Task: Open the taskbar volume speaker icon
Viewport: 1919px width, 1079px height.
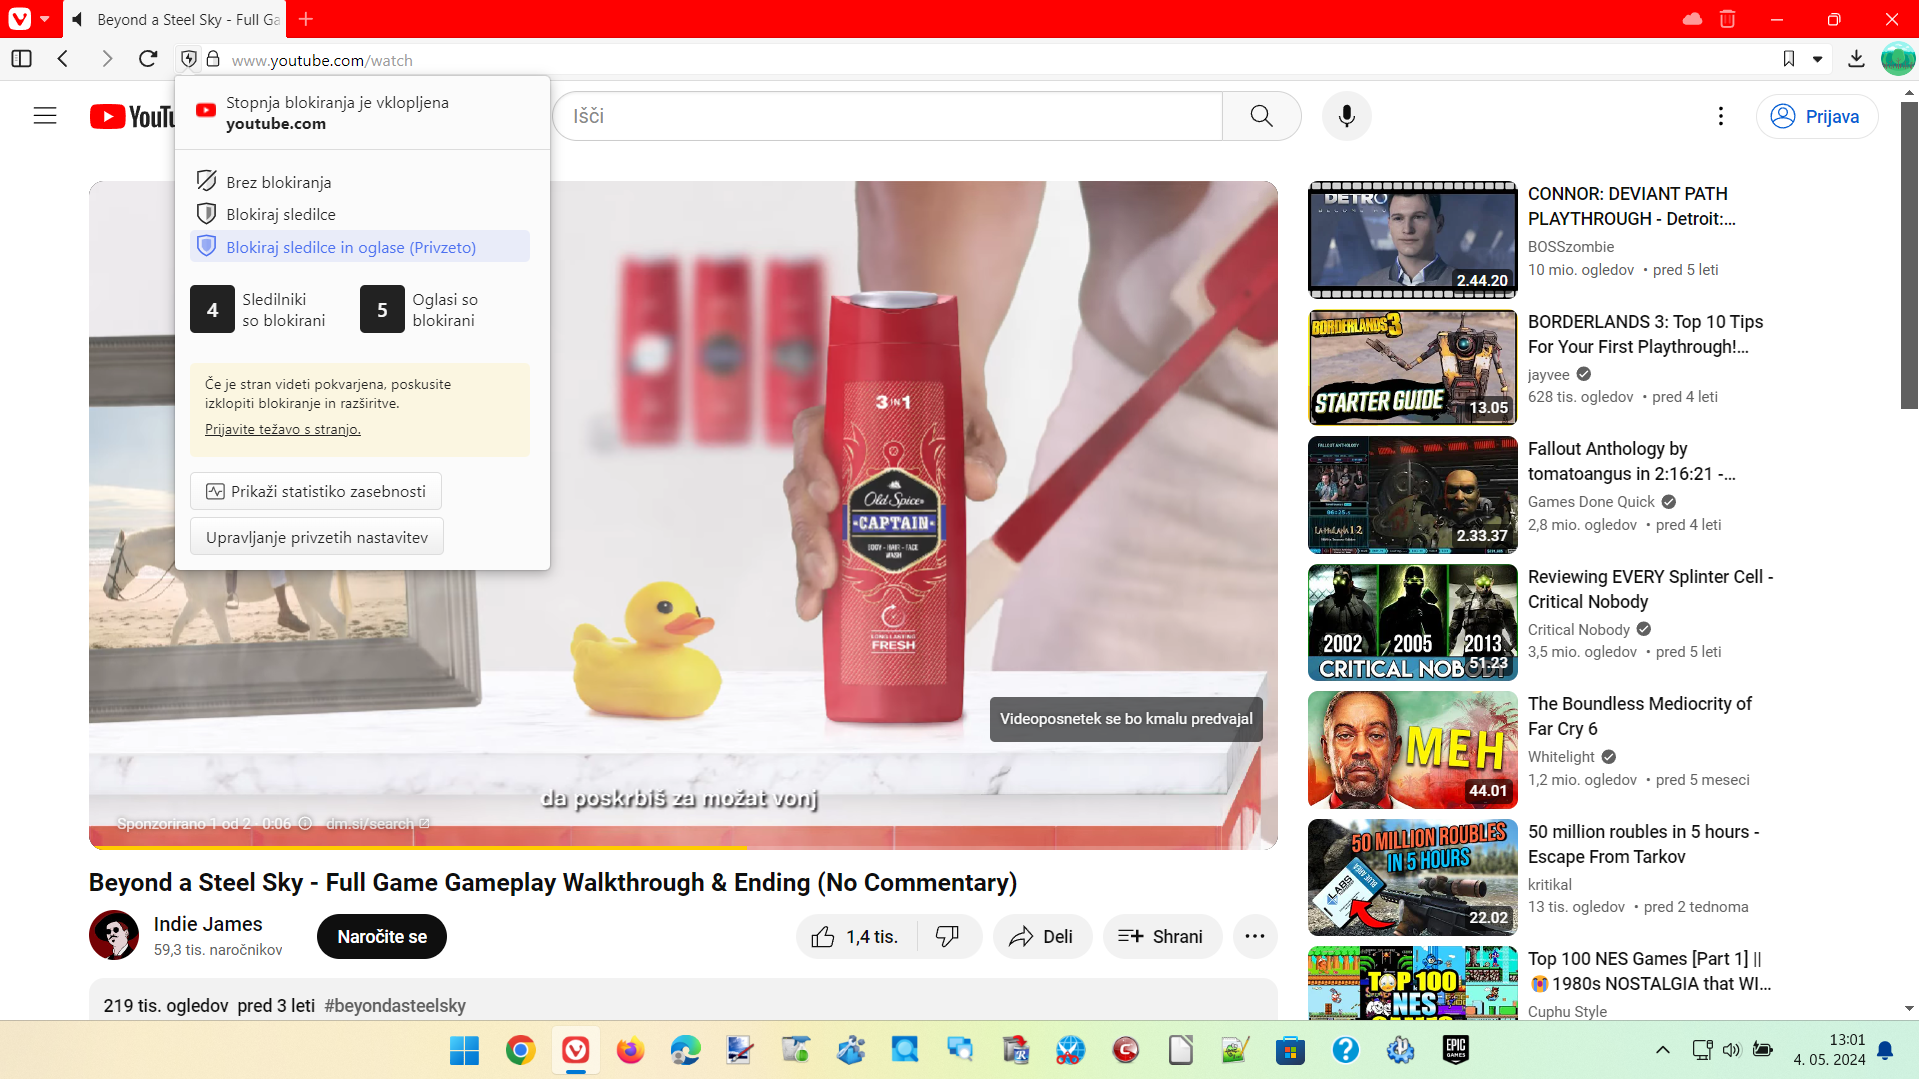Action: [x=1732, y=1049]
